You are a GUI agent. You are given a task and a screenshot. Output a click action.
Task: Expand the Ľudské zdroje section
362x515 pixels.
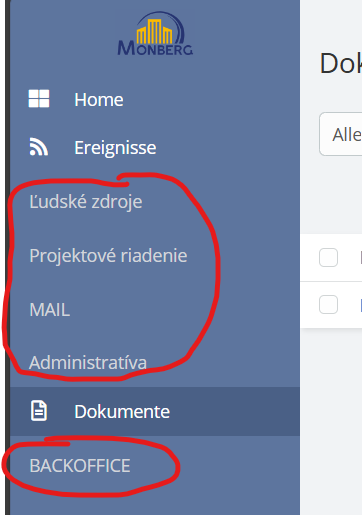[86, 202]
